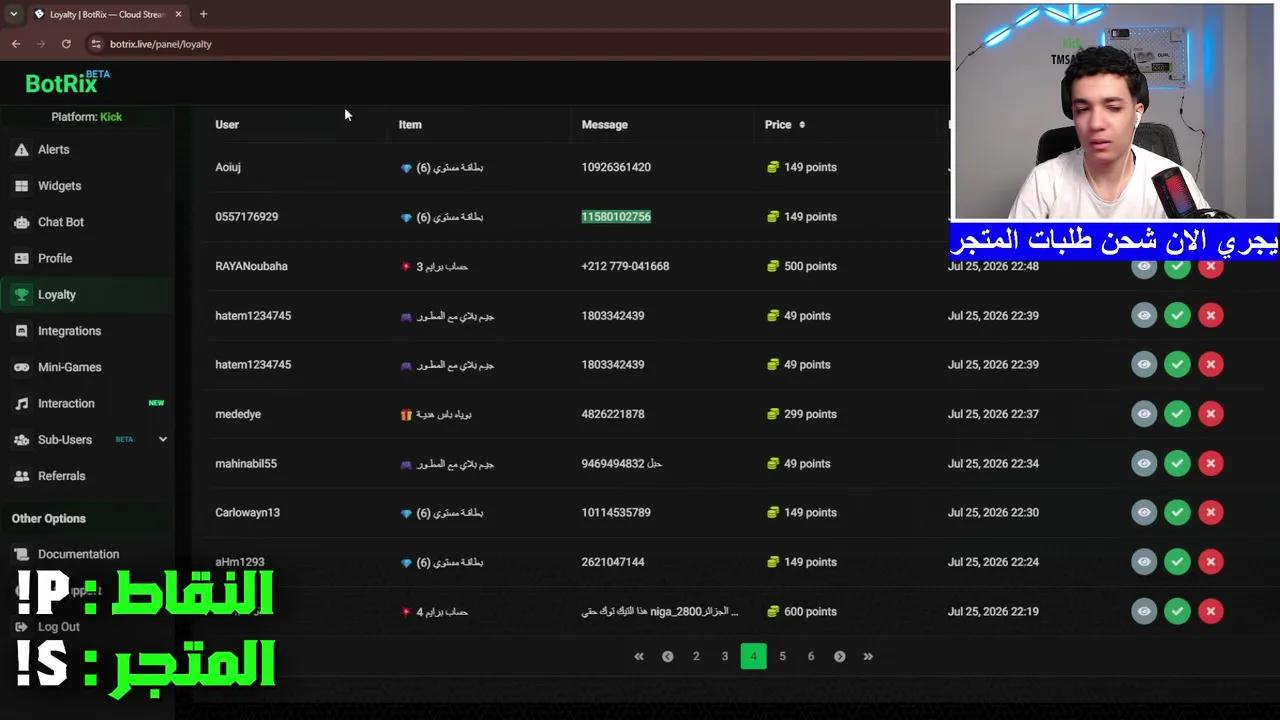The image size is (1280, 720).
Task: Select highlighted message 11580102756
Action: tap(616, 217)
